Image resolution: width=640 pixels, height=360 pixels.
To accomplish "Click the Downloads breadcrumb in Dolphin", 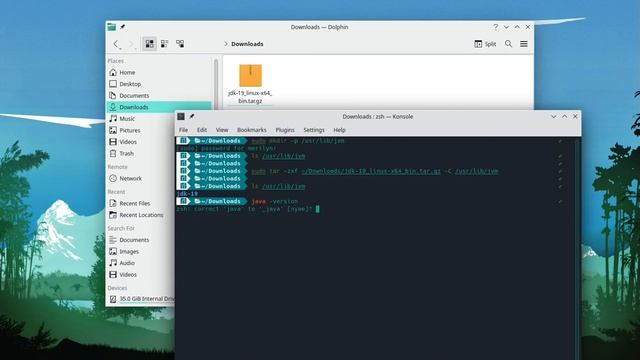I will [x=247, y=44].
